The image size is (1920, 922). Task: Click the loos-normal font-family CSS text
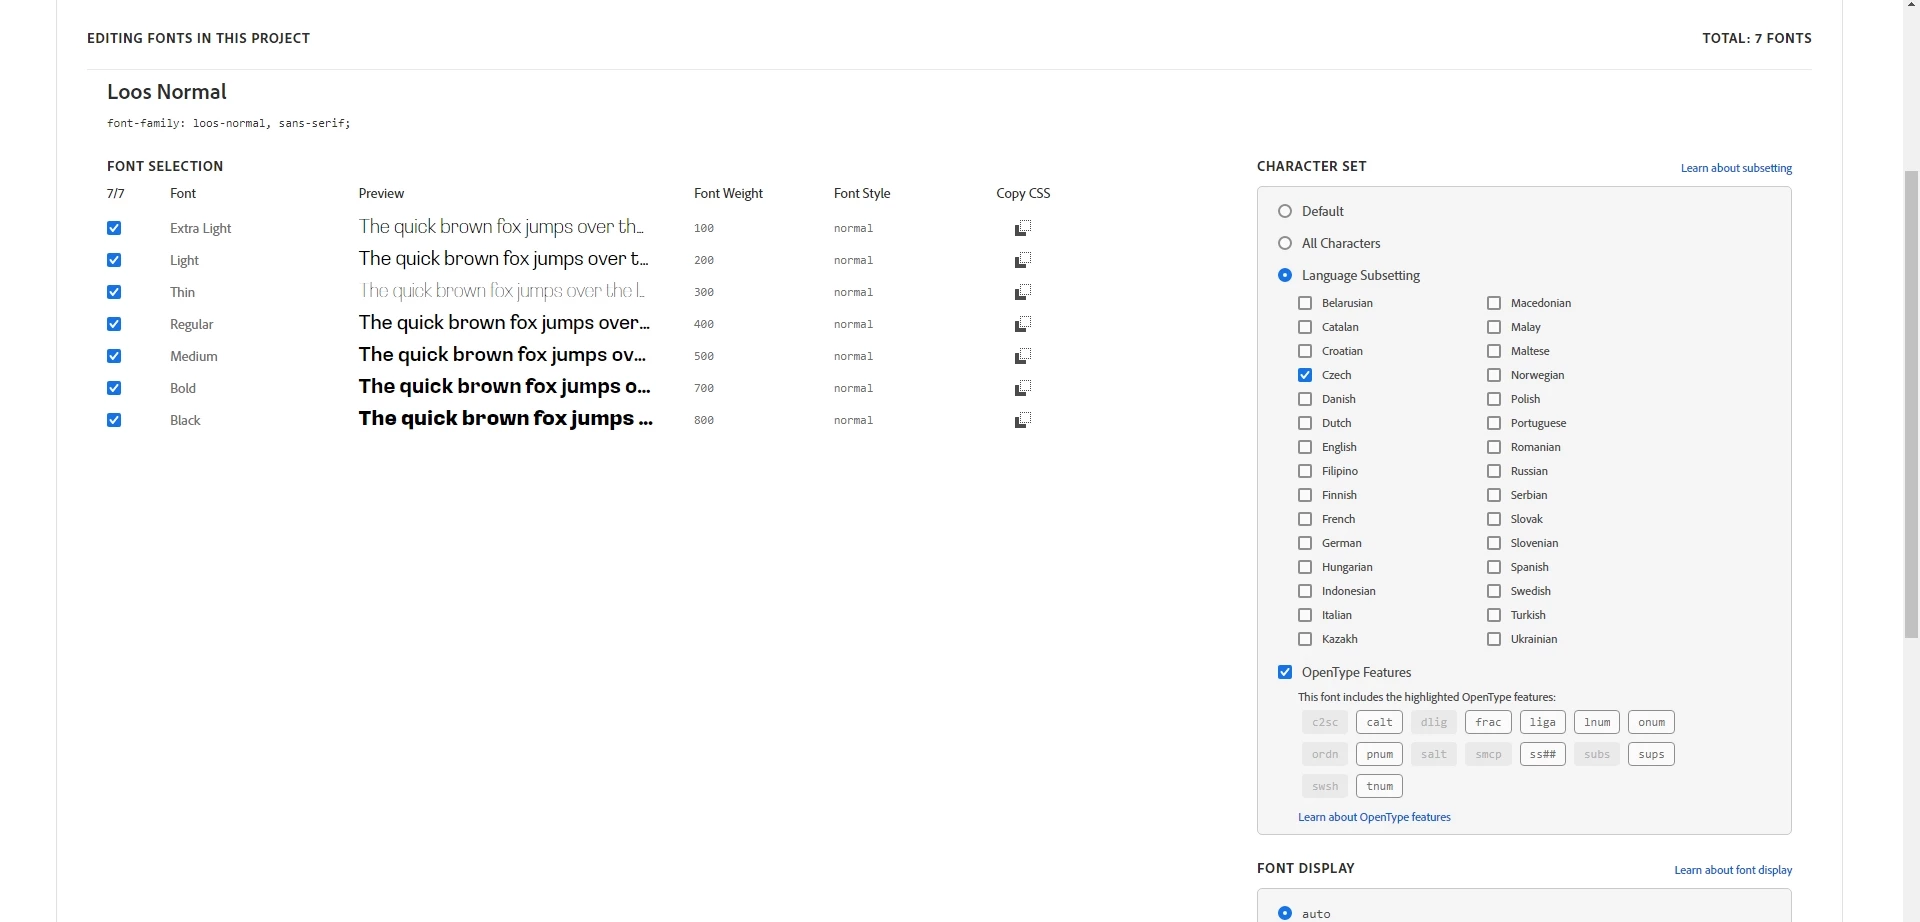coord(228,123)
